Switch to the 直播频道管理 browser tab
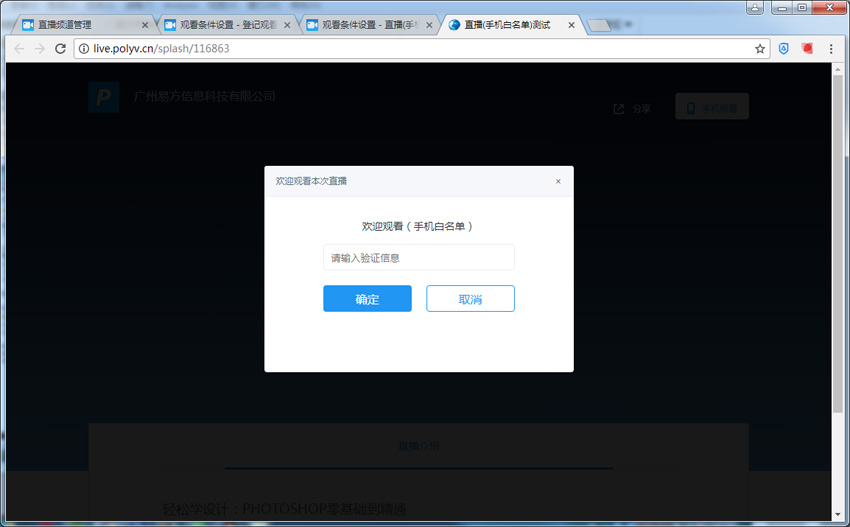The width and height of the screenshot is (850, 527). 80,24
